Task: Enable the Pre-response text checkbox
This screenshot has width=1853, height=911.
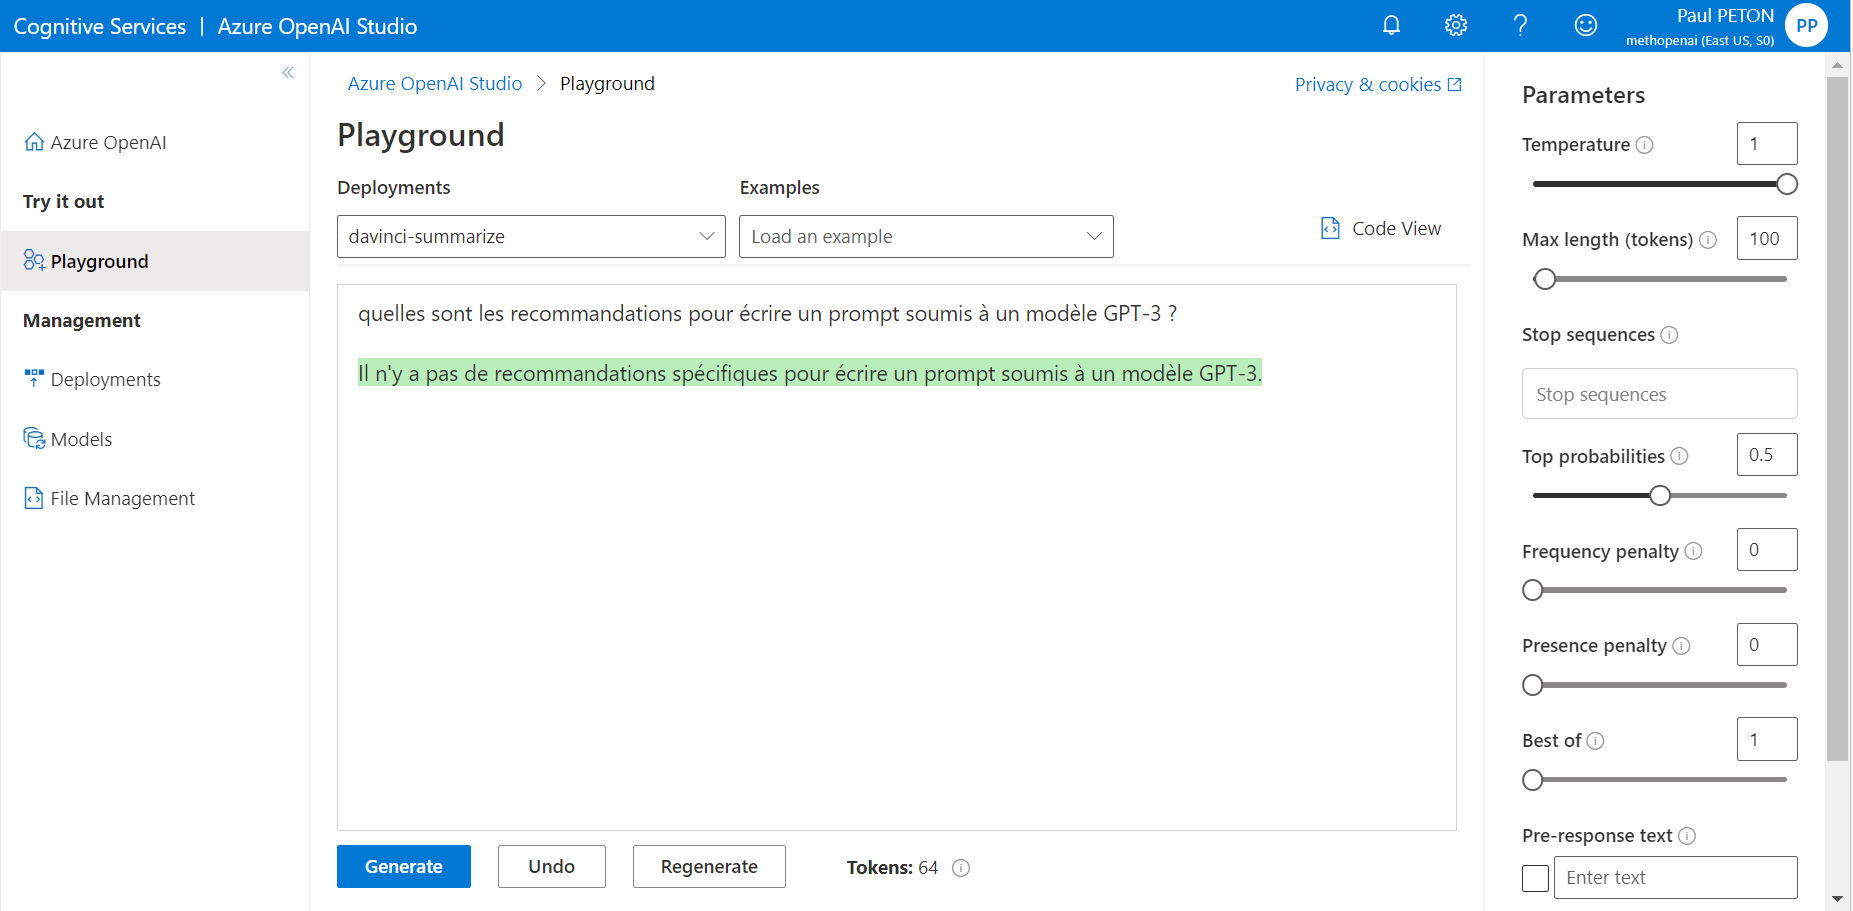Action: pyautogui.click(x=1535, y=877)
